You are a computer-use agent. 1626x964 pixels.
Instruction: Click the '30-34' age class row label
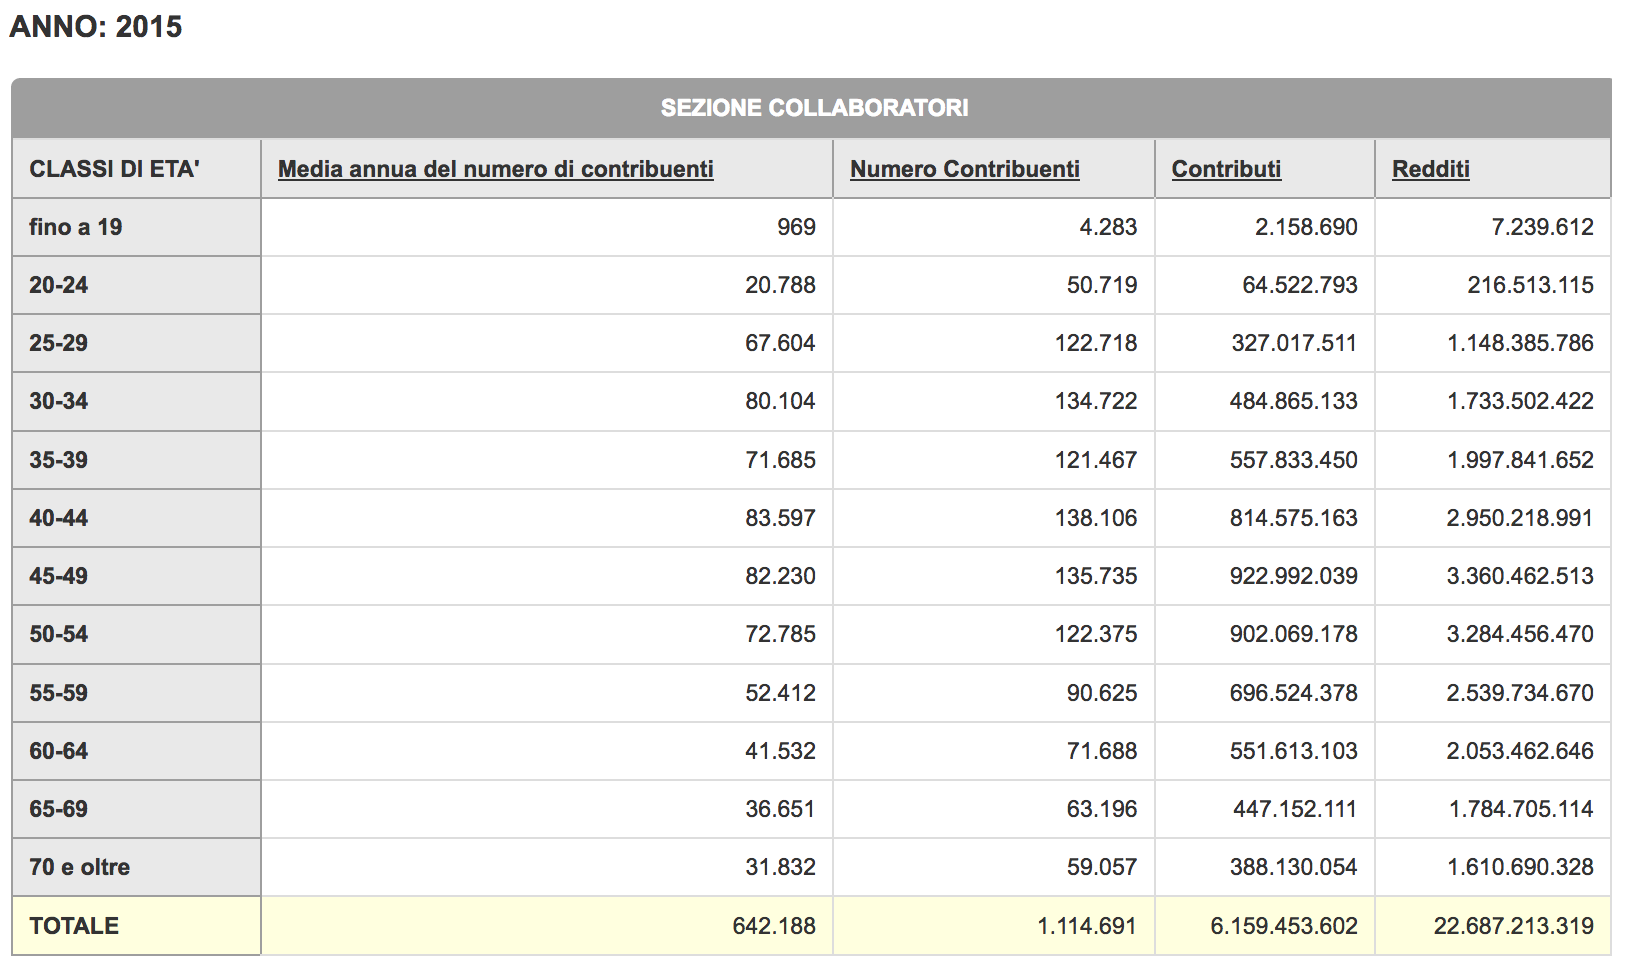[59, 401]
